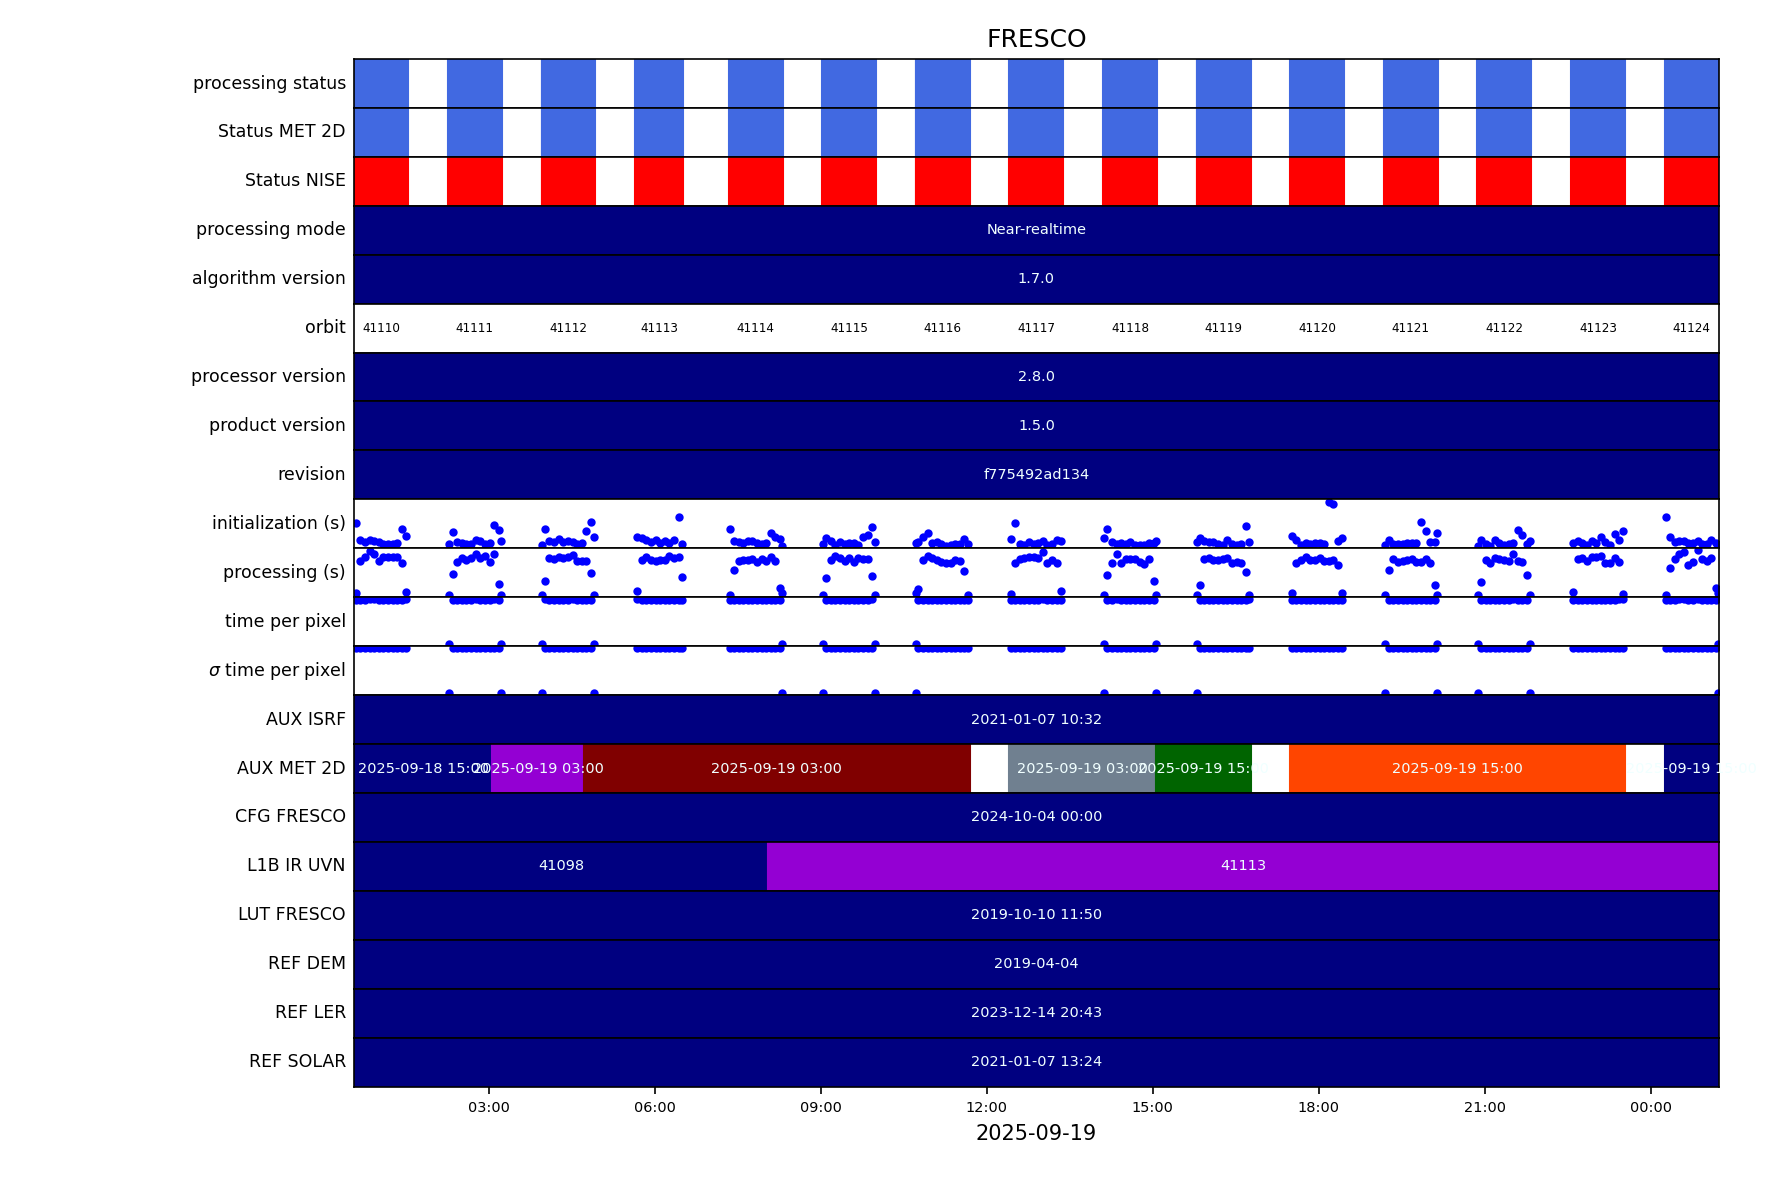Click the Near-realtime processing mode bar

click(x=1036, y=230)
